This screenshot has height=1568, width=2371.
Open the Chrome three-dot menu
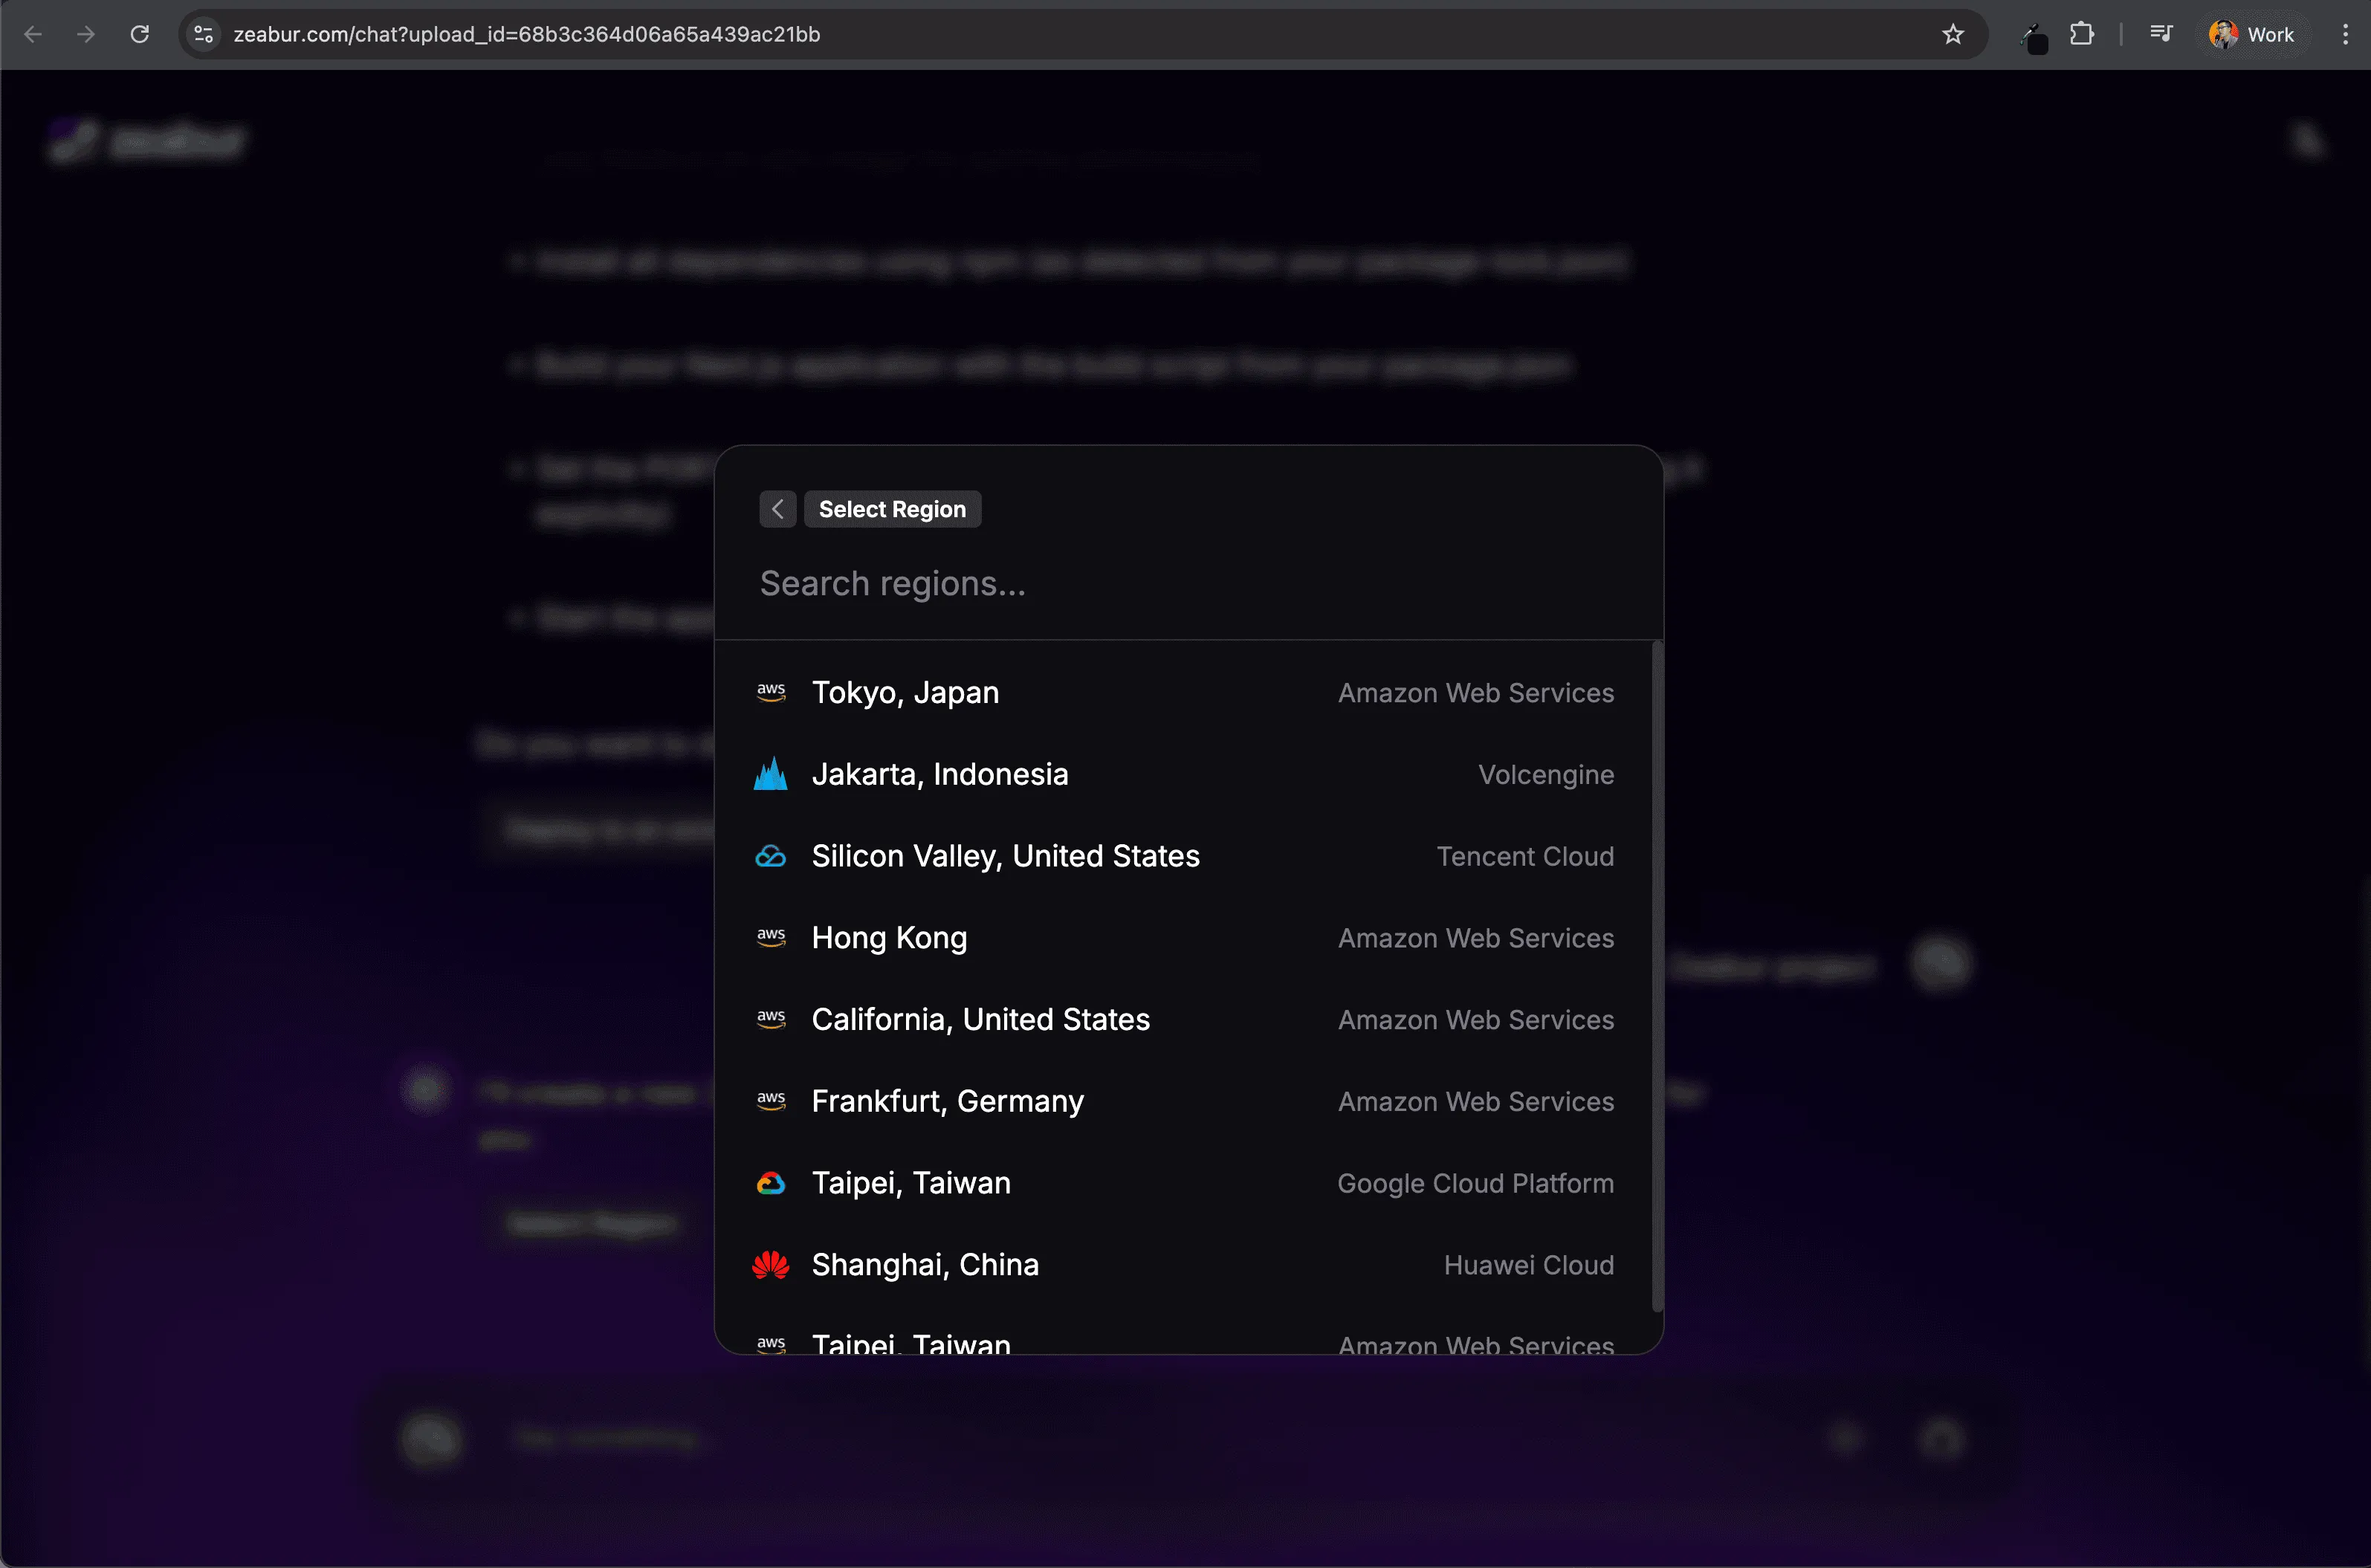[2345, 34]
